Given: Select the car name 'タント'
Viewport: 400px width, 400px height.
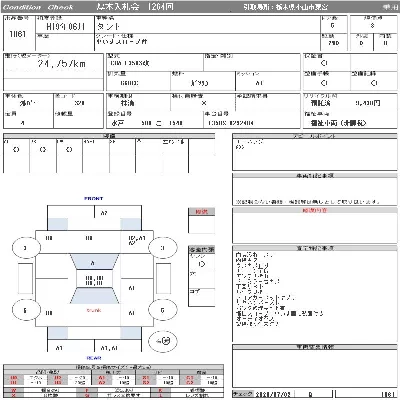Looking at the screenshot, I should point(108,26).
